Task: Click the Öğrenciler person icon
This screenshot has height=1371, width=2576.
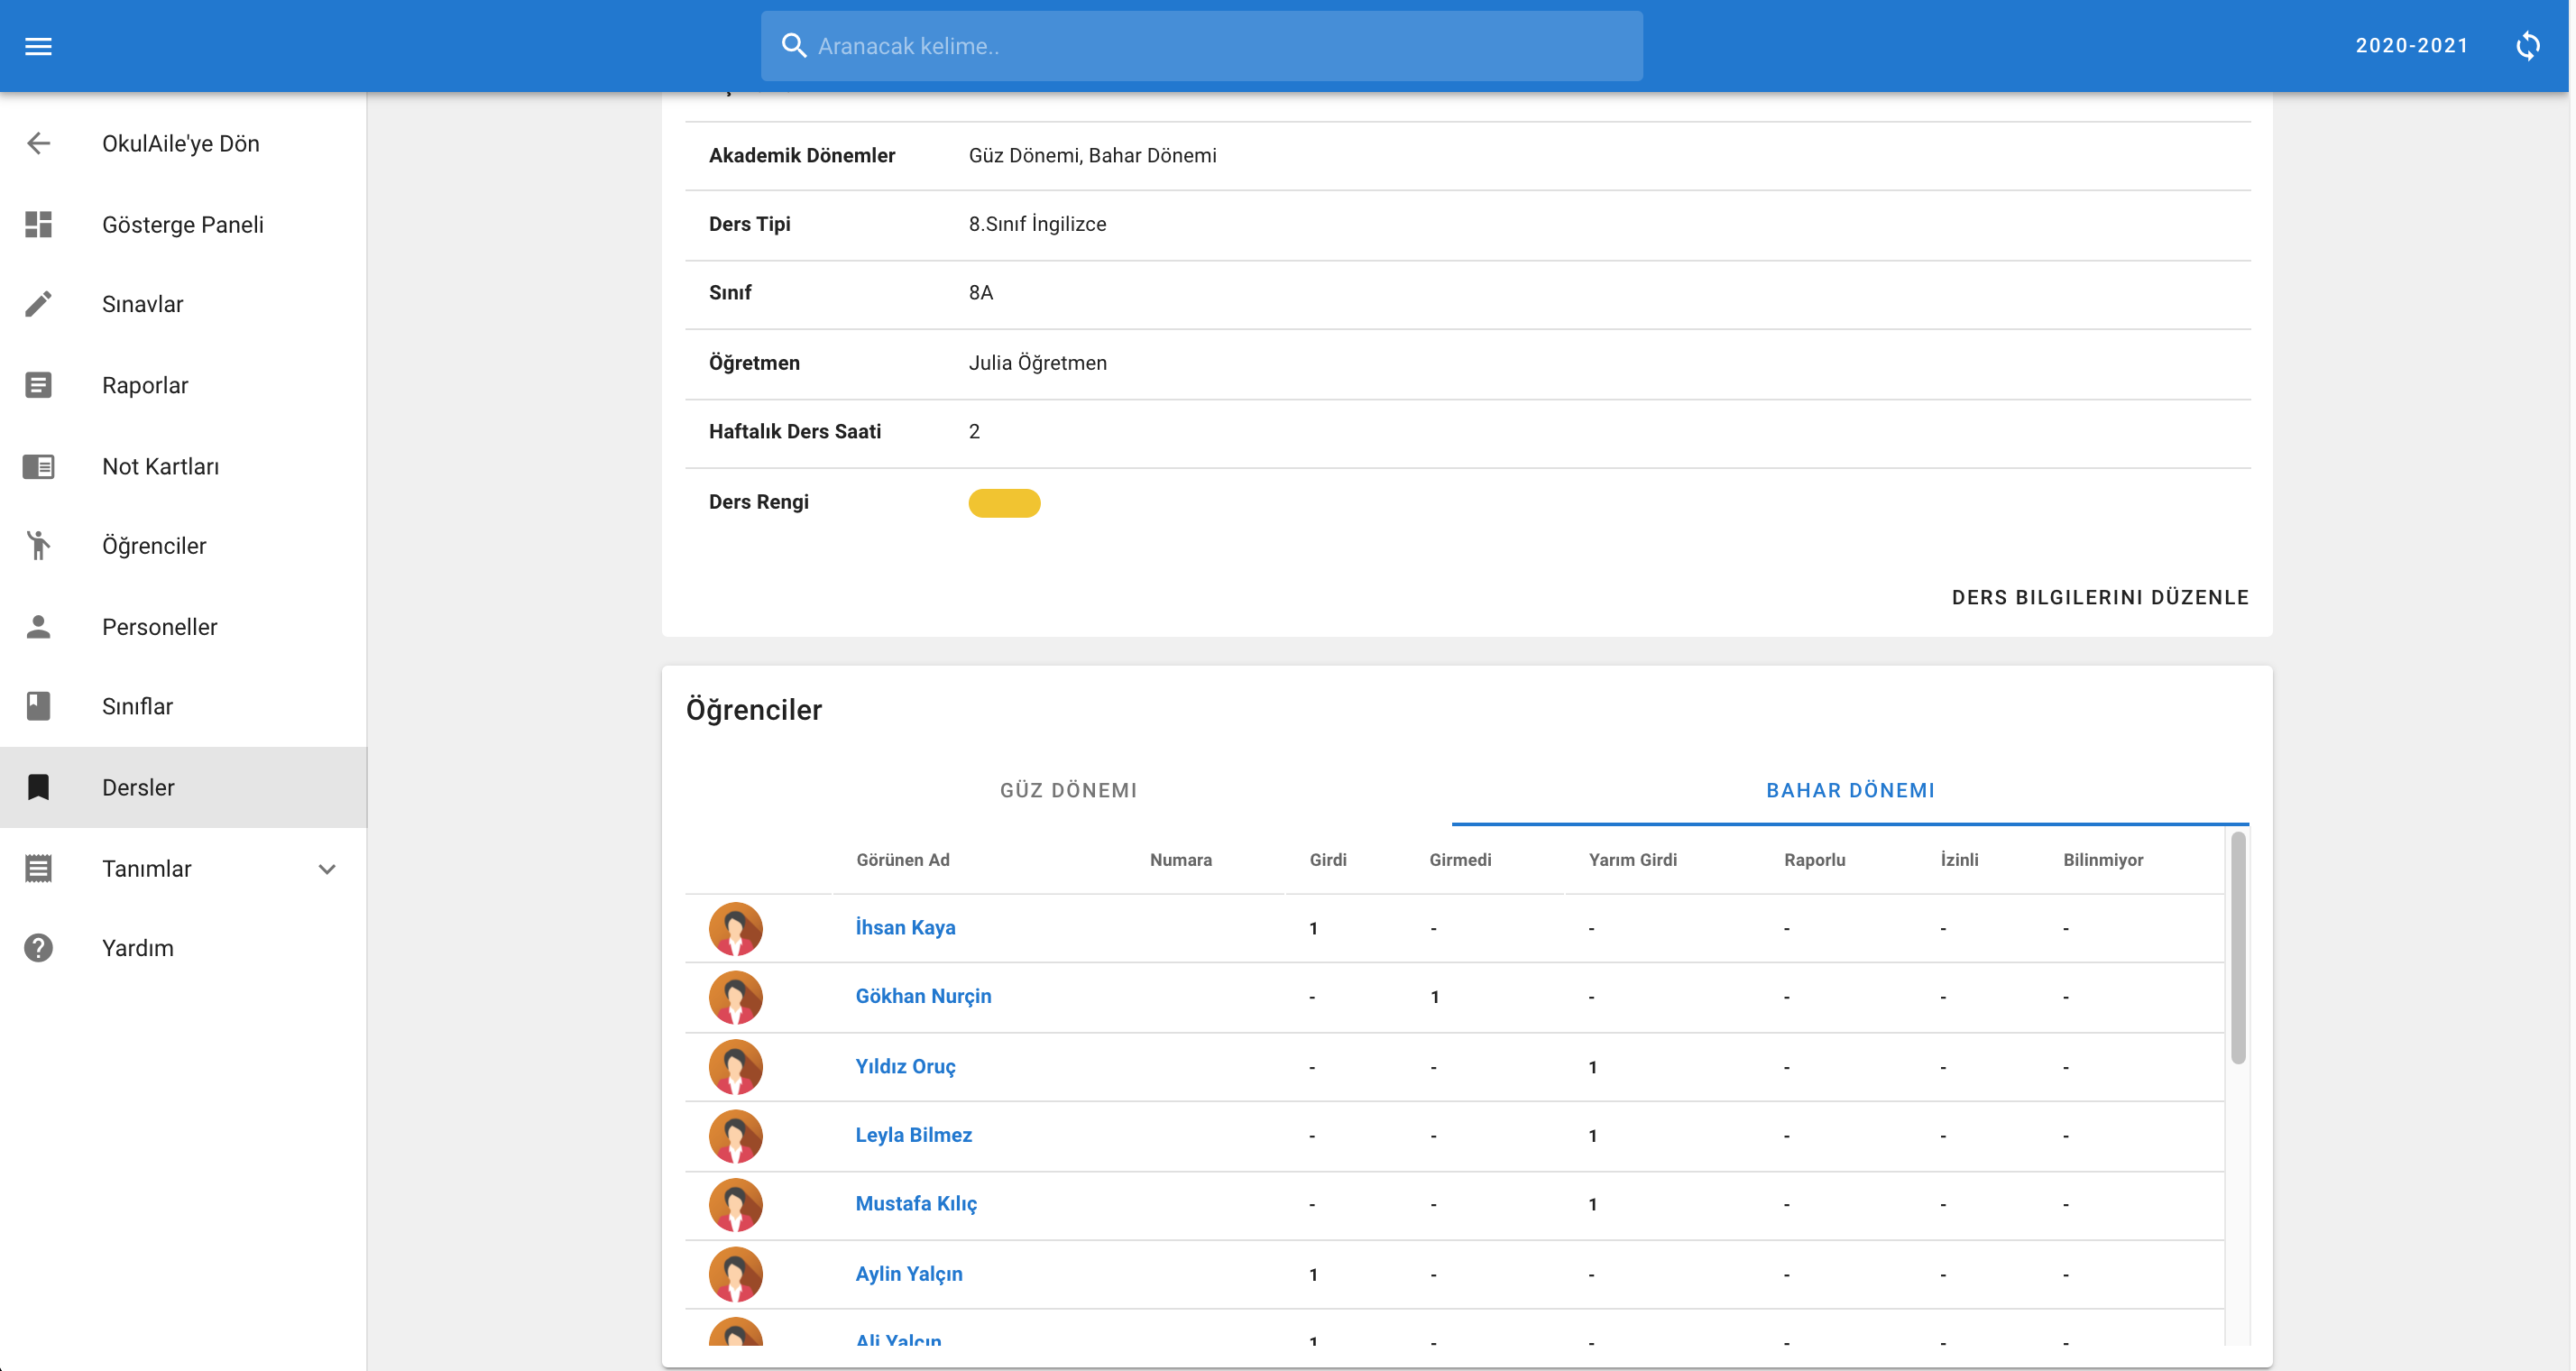Action: coord(38,546)
